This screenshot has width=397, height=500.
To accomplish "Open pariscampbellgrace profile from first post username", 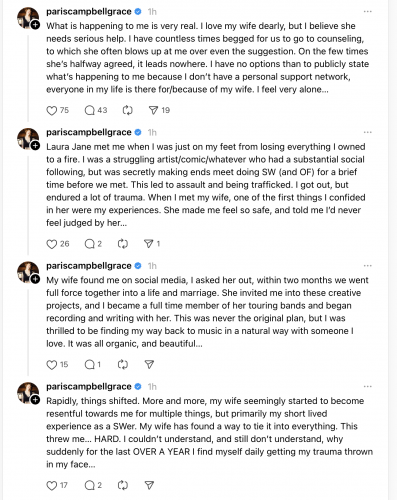I will coord(89,12).
